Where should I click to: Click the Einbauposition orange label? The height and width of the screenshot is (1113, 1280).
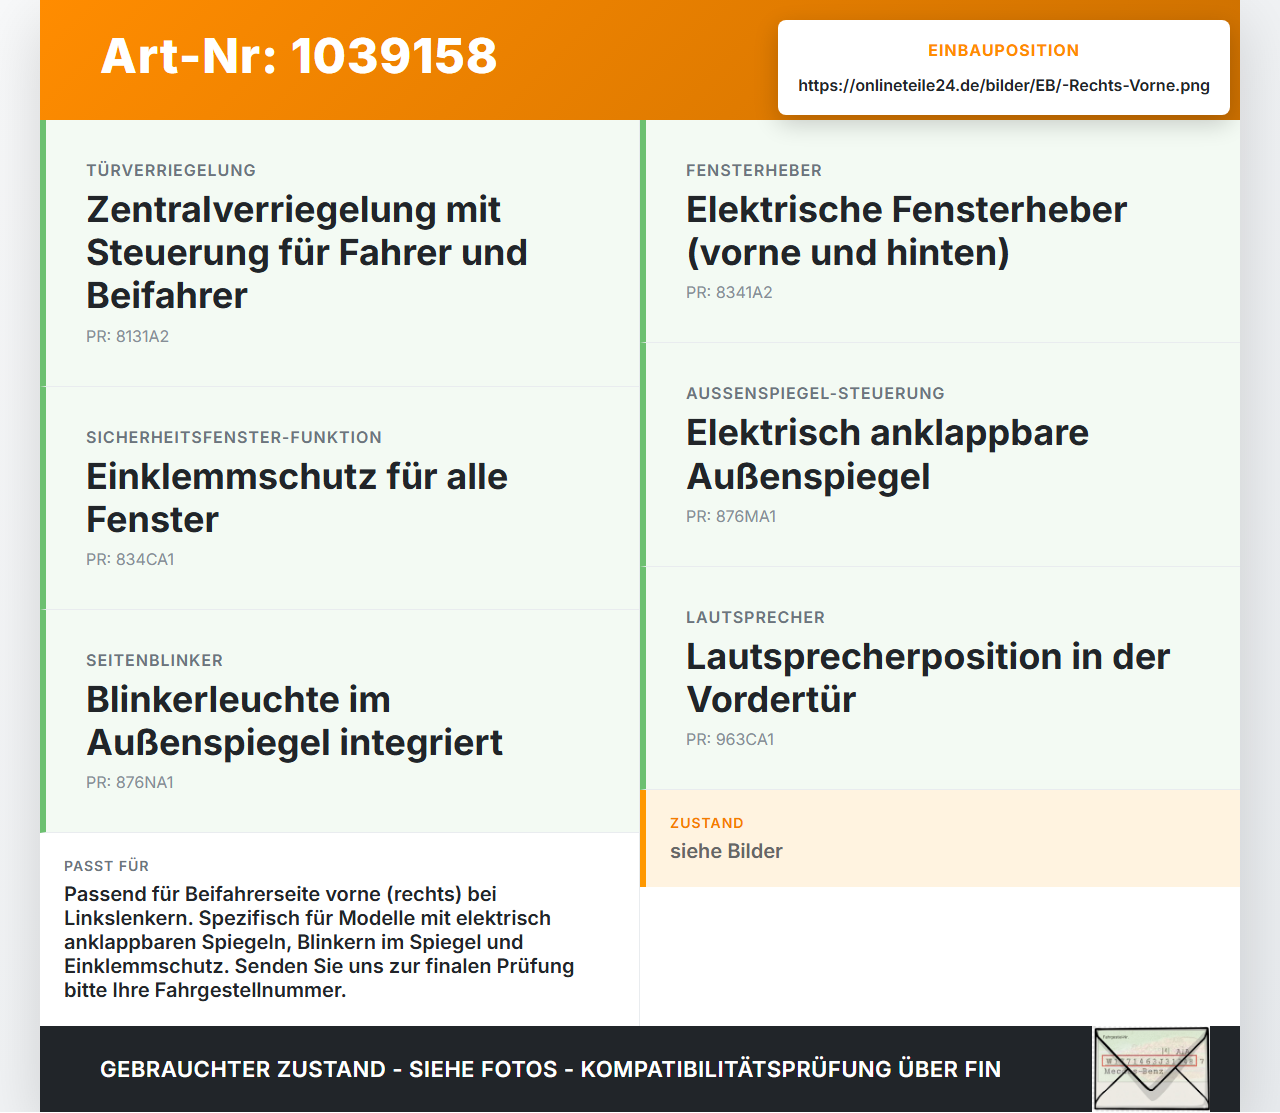click(x=1004, y=50)
